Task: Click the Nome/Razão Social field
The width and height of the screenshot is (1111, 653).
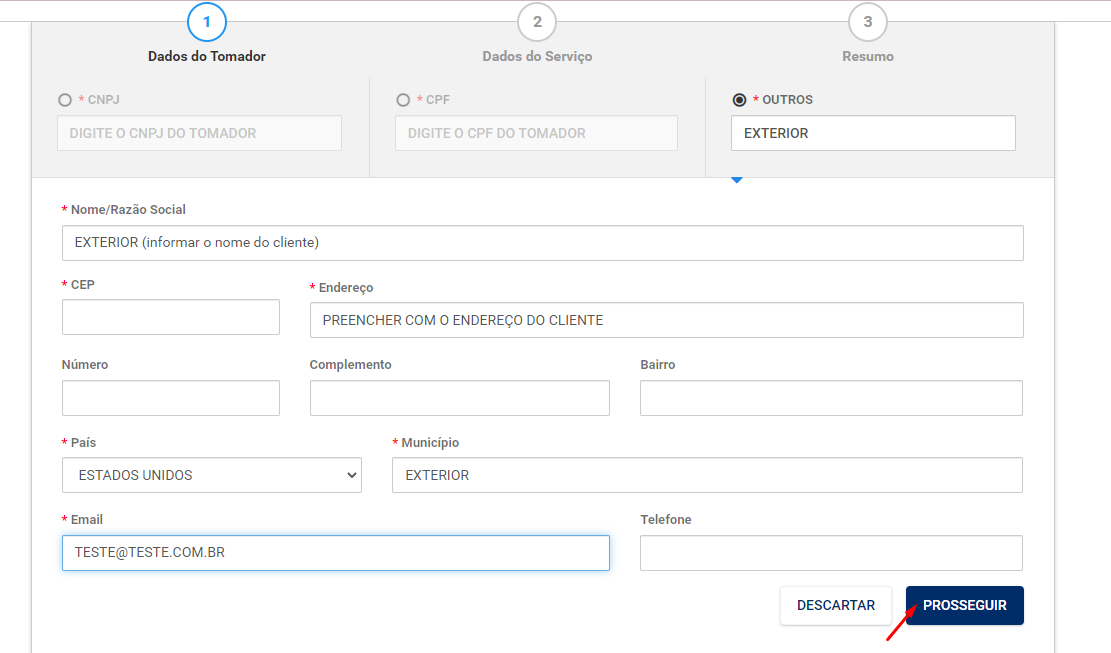Action: tap(543, 243)
